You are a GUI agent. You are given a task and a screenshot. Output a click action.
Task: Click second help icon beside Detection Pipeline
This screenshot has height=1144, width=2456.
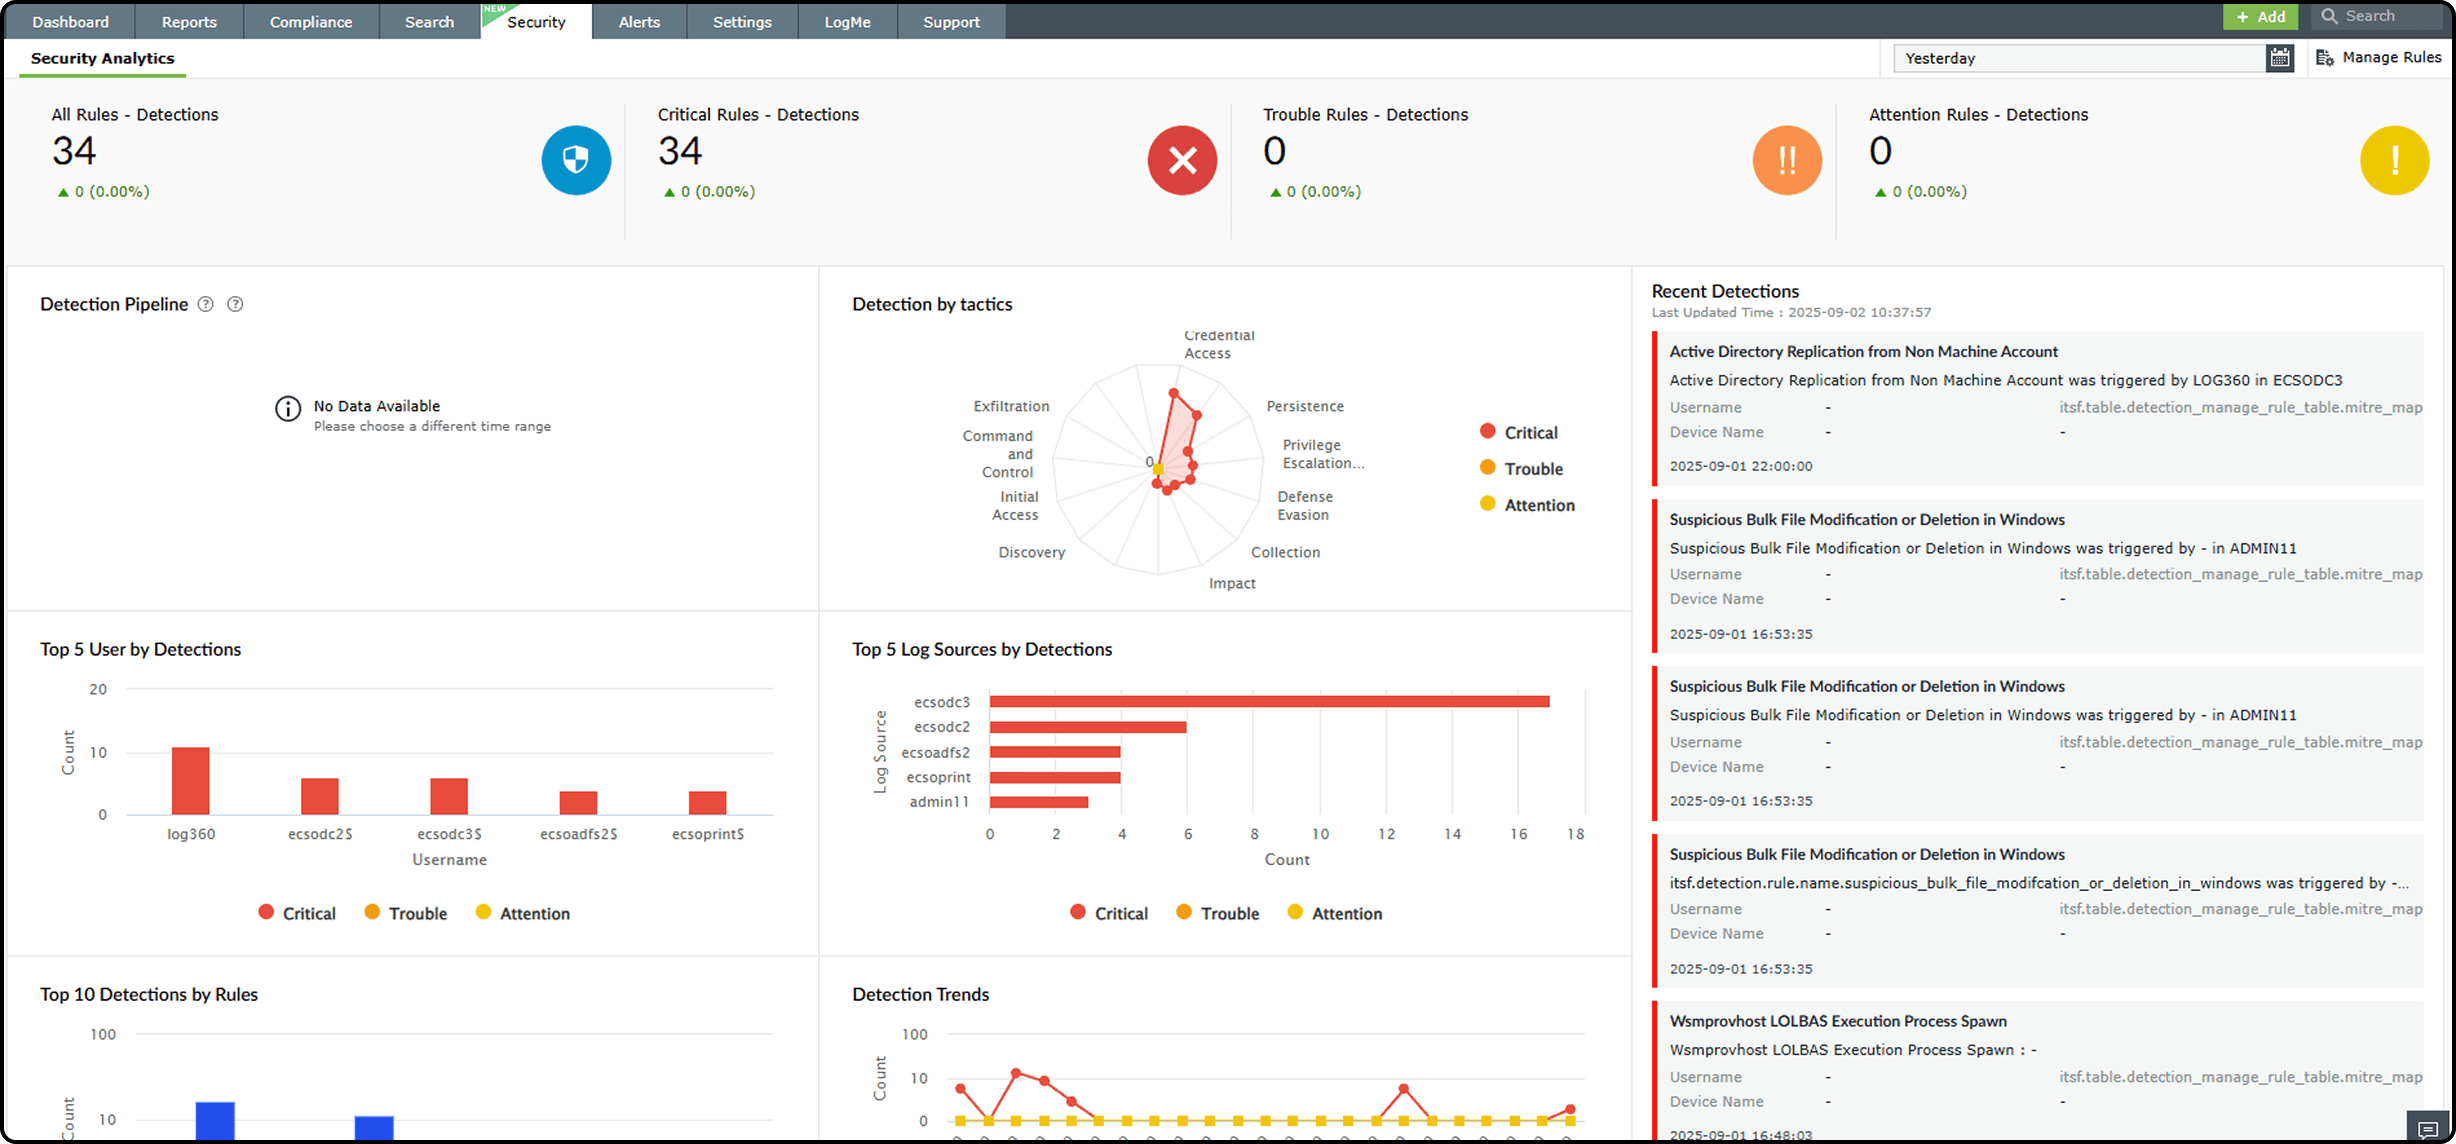pyautogui.click(x=235, y=304)
